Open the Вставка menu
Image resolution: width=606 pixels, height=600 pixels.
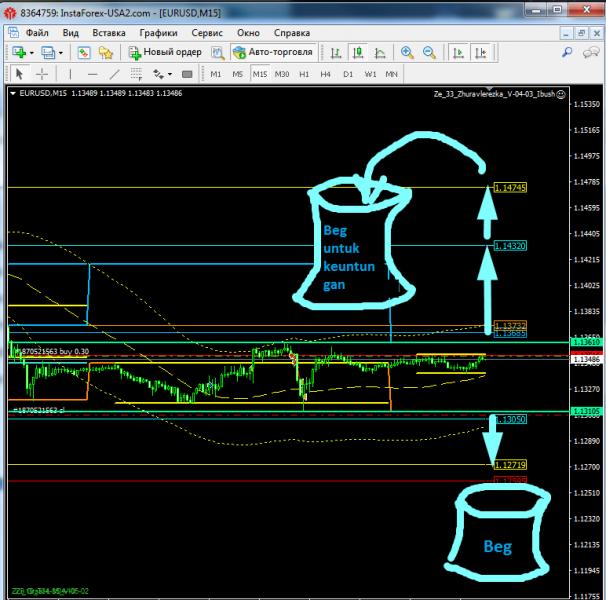[x=109, y=33]
